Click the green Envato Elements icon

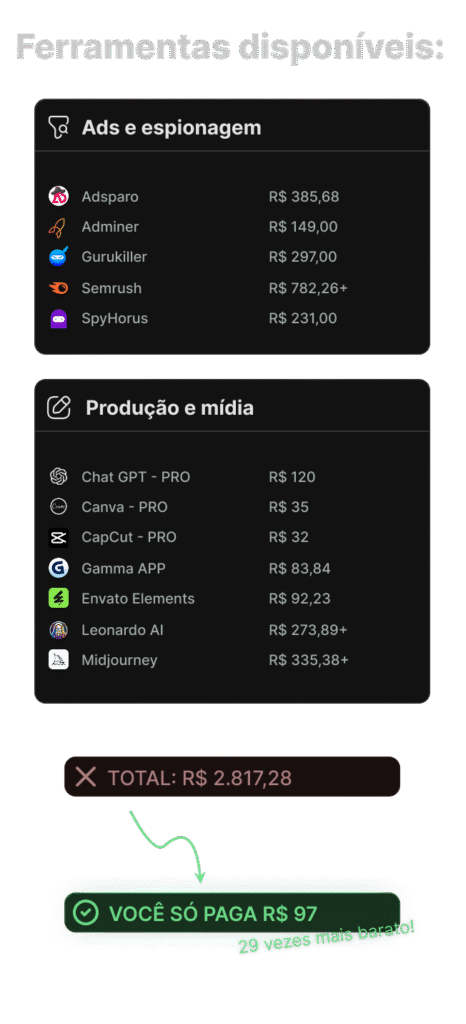[59, 598]
